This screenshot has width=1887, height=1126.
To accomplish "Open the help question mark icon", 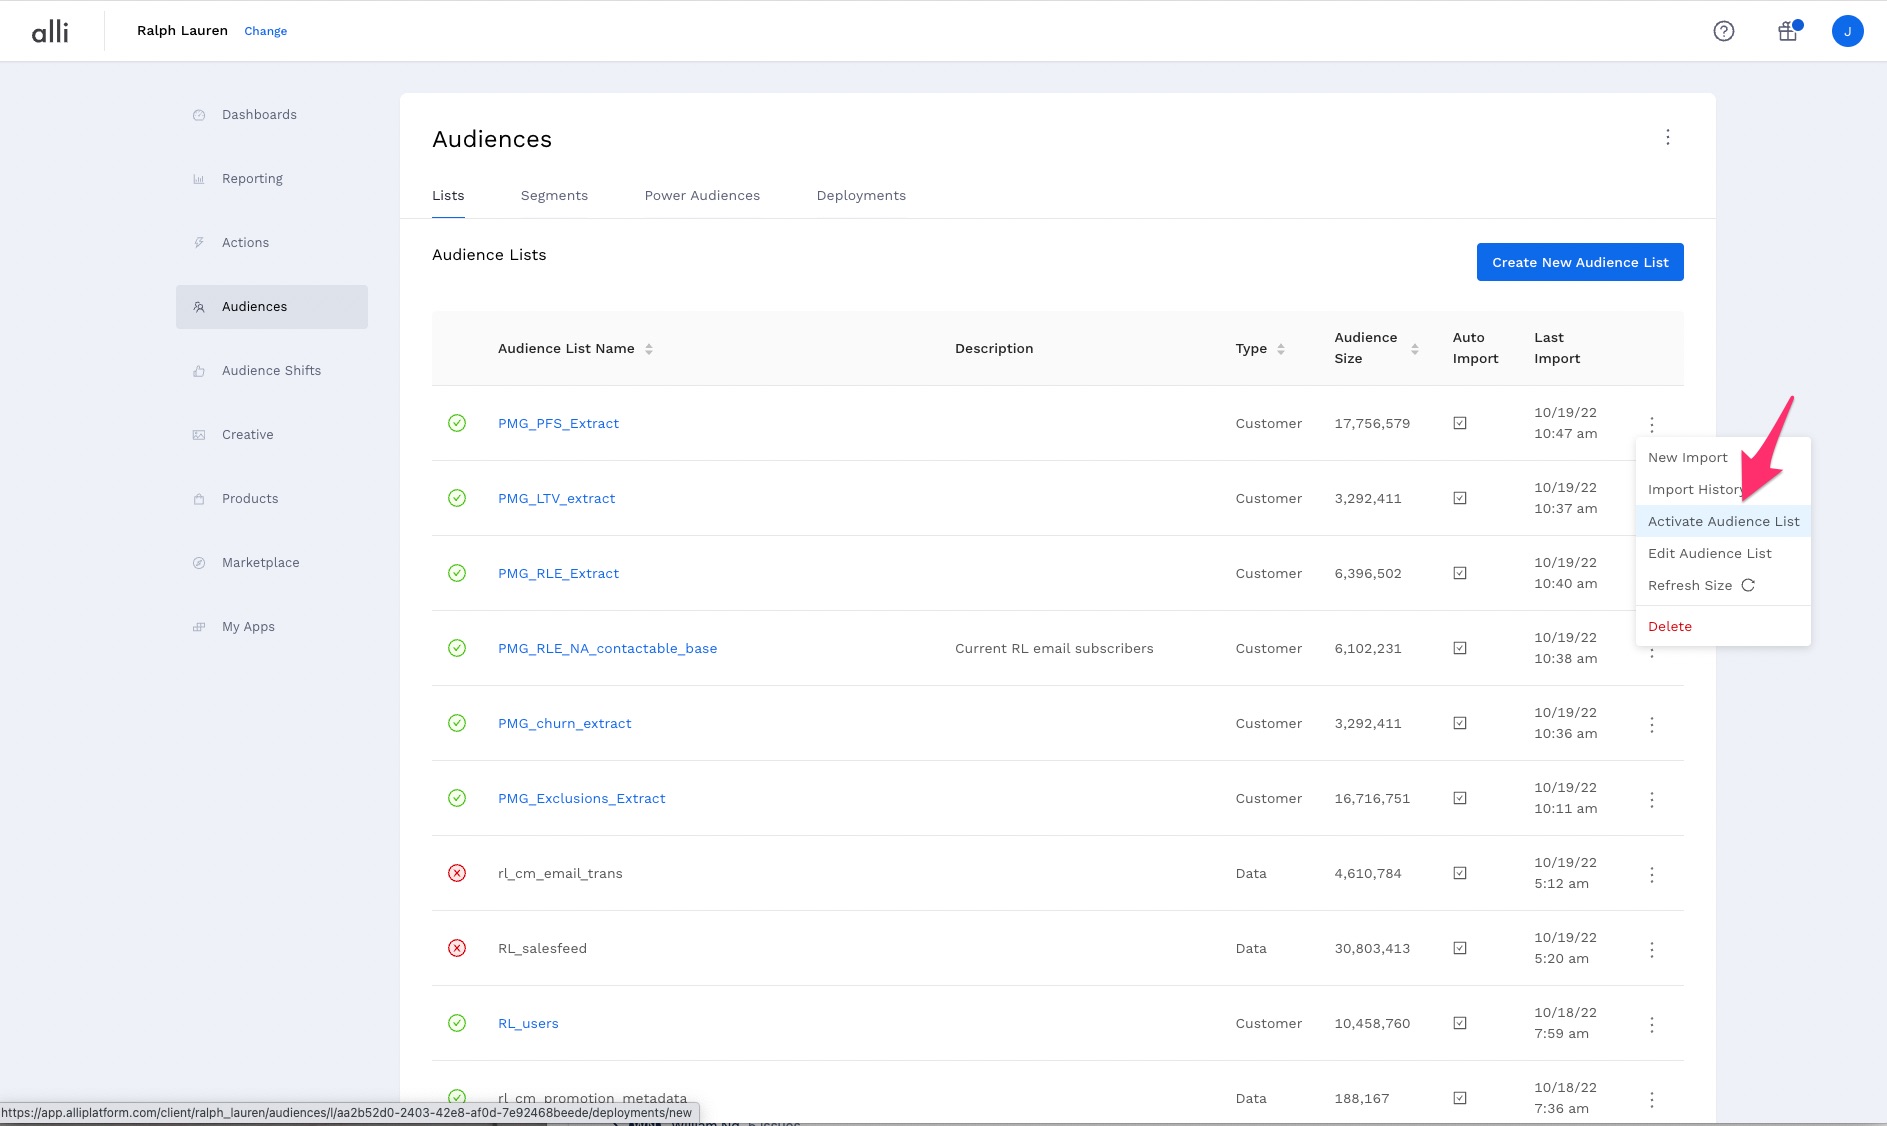I will 1723,31.
